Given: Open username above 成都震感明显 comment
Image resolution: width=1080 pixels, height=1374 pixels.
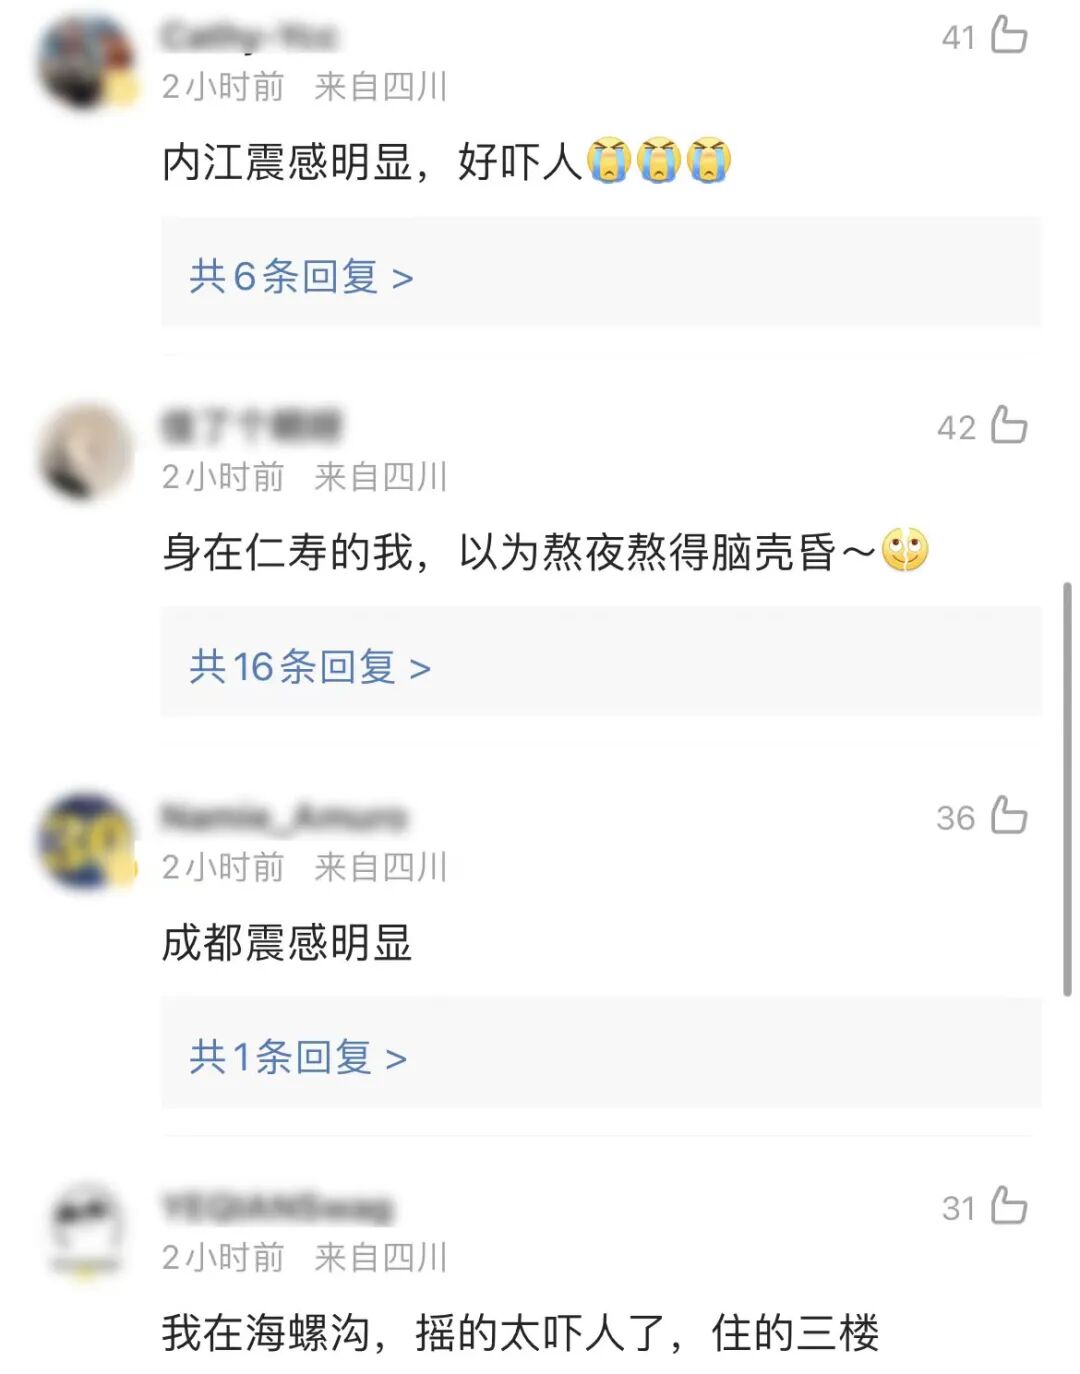Looking at the screenshot, I should pyautogui.click(x=285, y=817).
